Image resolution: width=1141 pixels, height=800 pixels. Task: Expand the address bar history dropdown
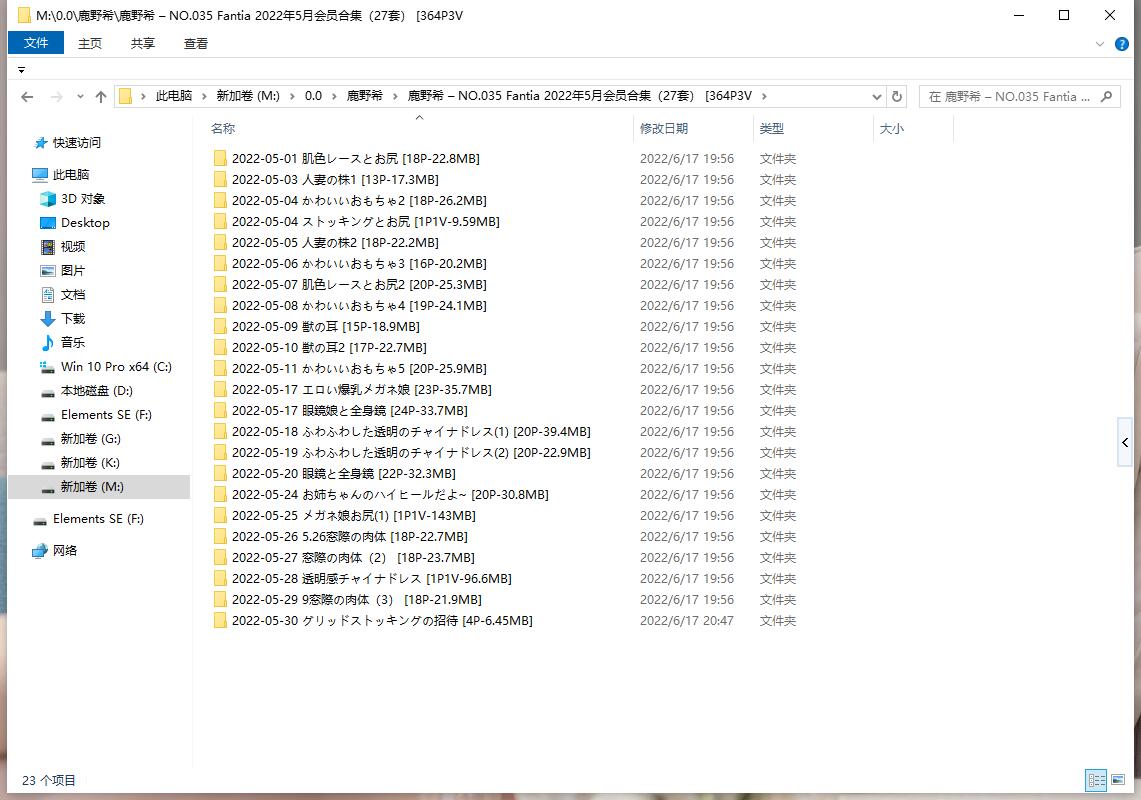pos(876,97)
